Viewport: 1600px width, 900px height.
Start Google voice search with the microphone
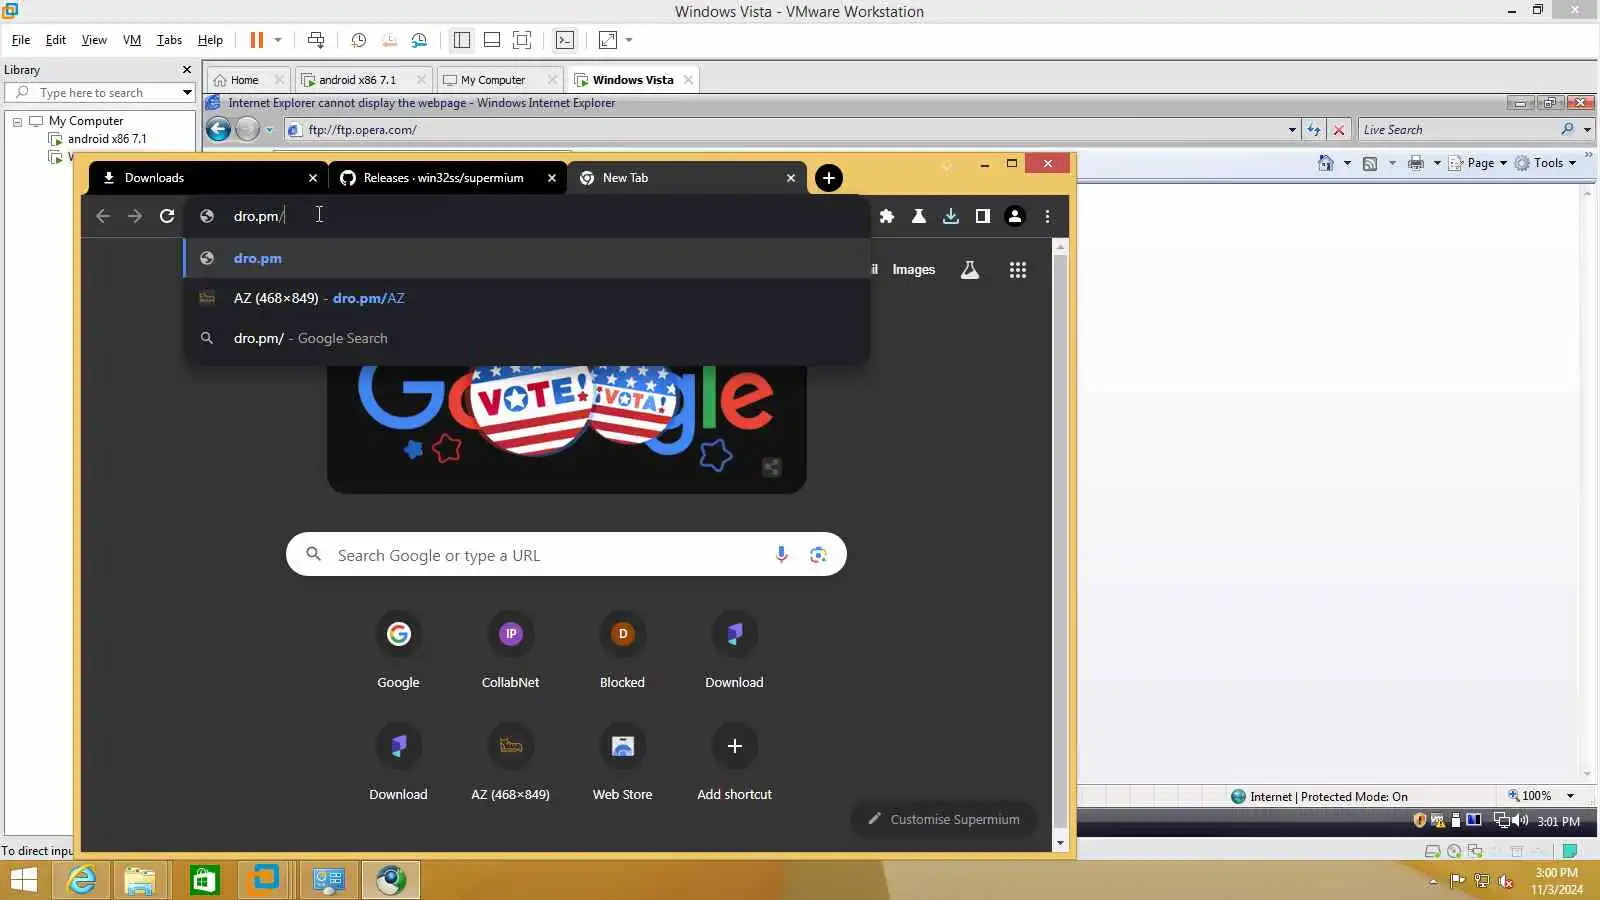[781, 555]
